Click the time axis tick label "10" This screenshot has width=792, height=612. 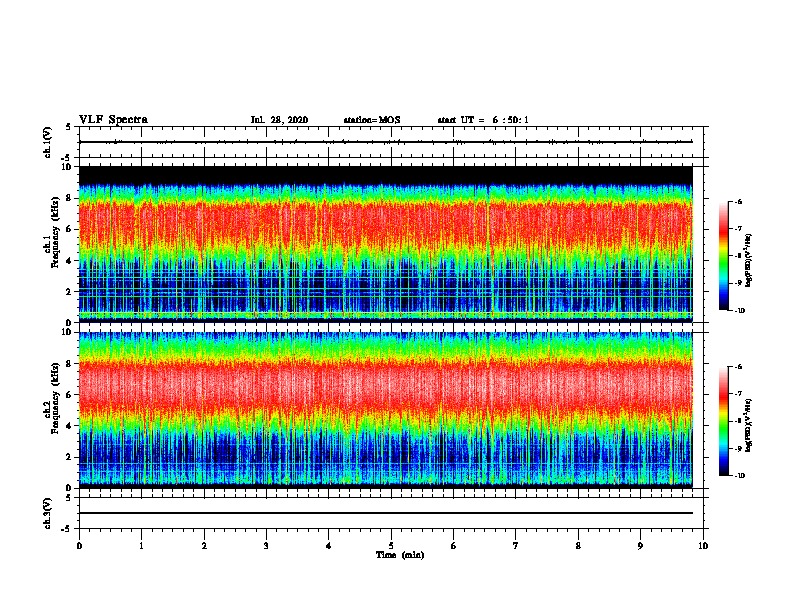click(x=703, y=546)
